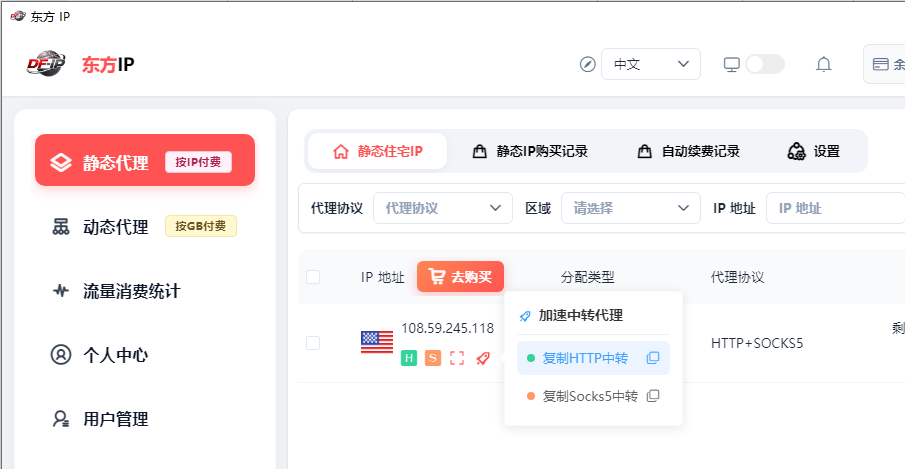Click the network icon of 动态代理

click(x=61, y=227)
